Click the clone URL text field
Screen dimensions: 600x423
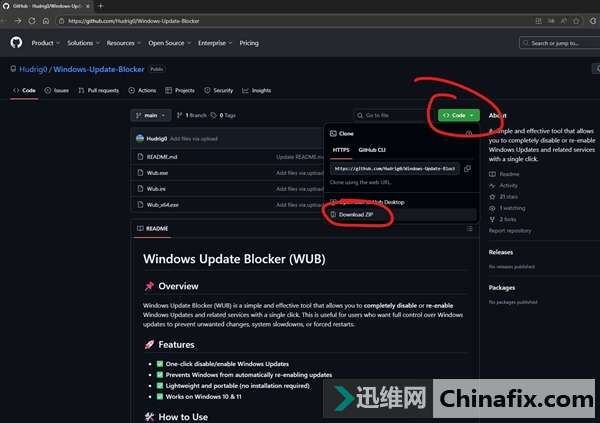click(x=395, y=168)
